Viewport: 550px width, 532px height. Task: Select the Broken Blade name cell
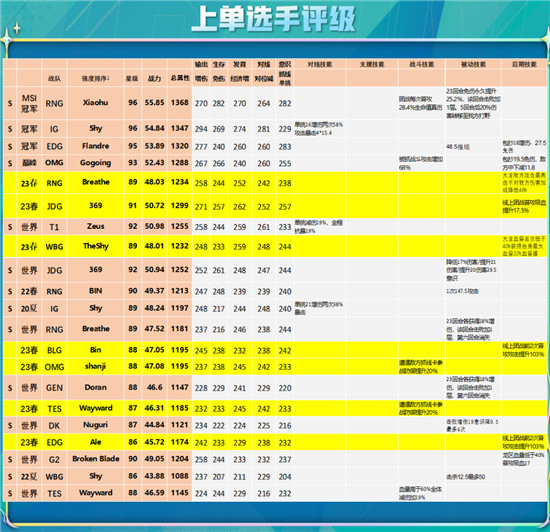[96, 459]
